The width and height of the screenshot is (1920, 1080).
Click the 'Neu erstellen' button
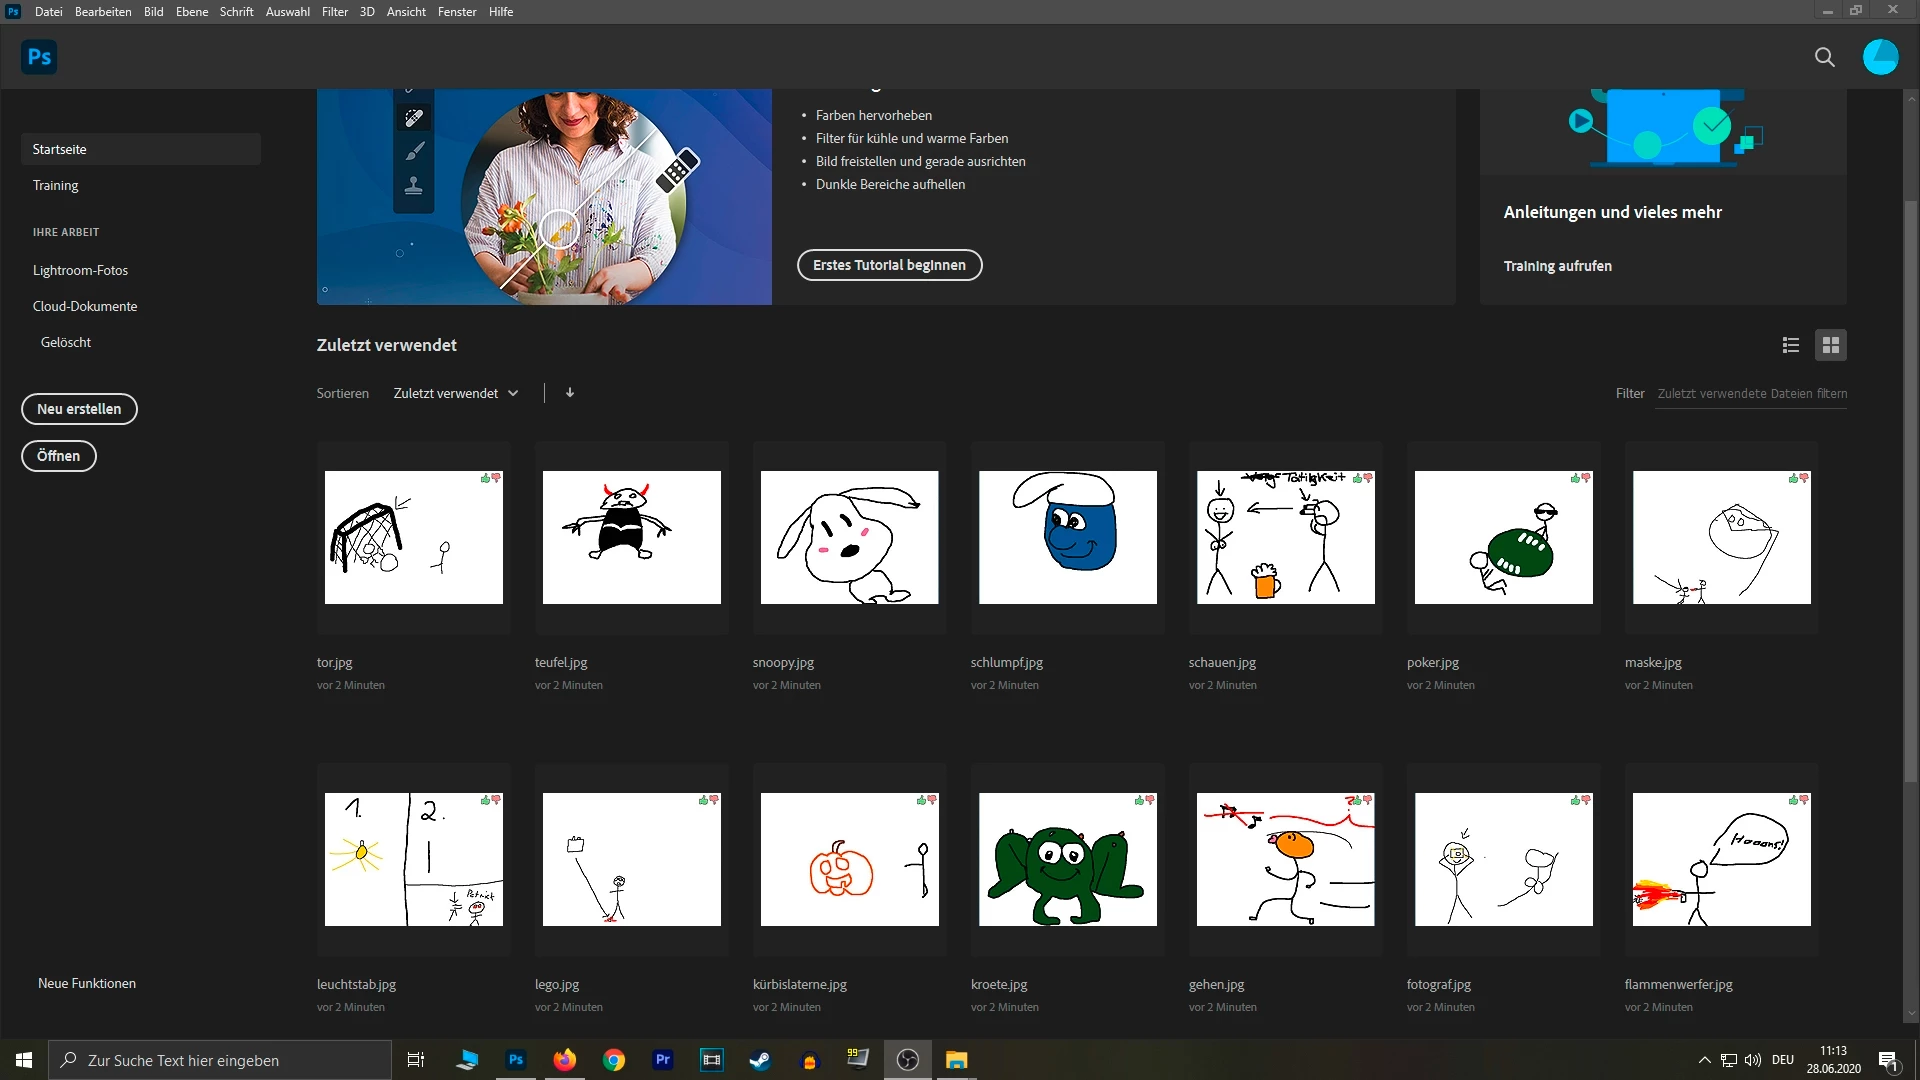79,409
